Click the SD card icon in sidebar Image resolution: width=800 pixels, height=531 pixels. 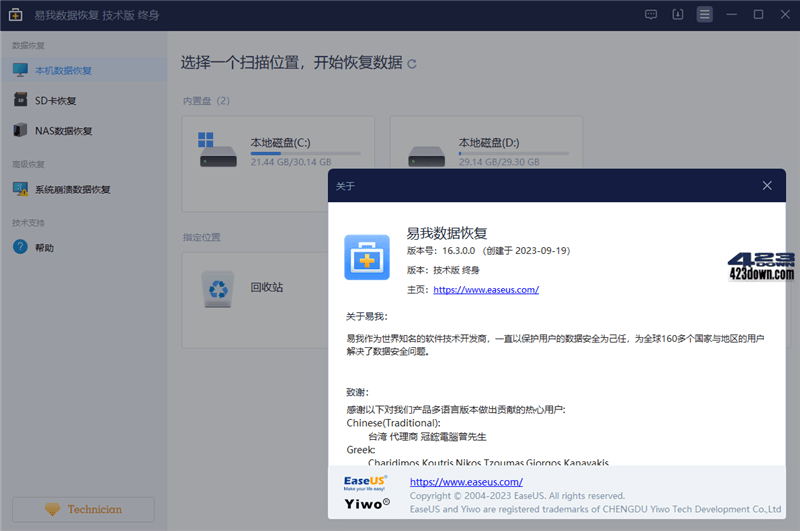[20, 100]
